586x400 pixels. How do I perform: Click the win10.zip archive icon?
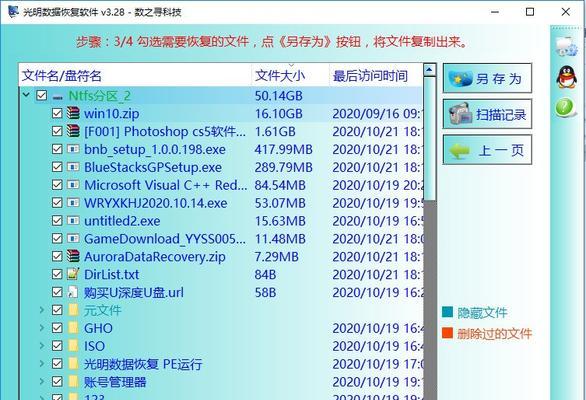[73, 113]
